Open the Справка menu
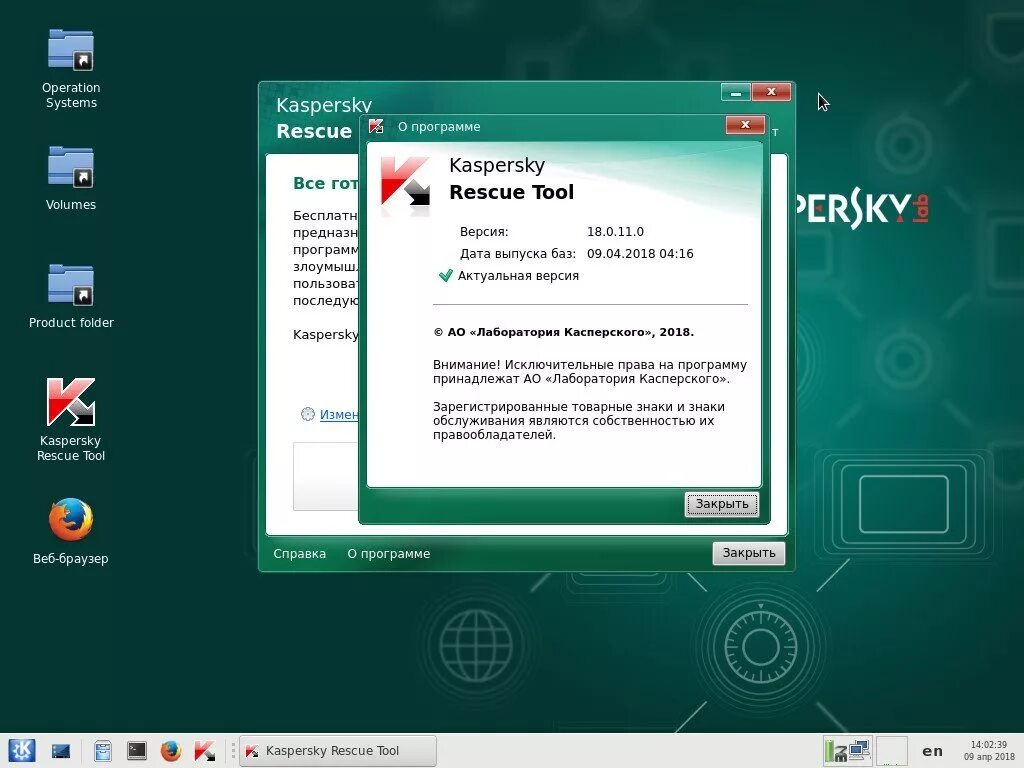This screenshot has height=768, width=1024. (x=299, y=553)
